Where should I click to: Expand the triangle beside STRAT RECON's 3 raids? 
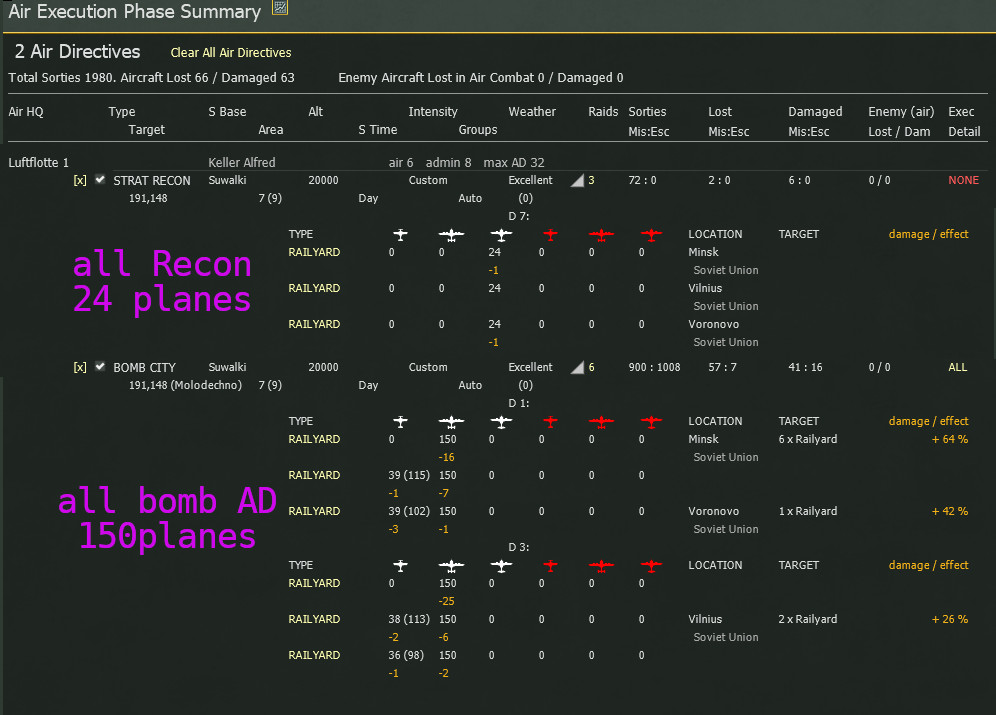[577, 181]
